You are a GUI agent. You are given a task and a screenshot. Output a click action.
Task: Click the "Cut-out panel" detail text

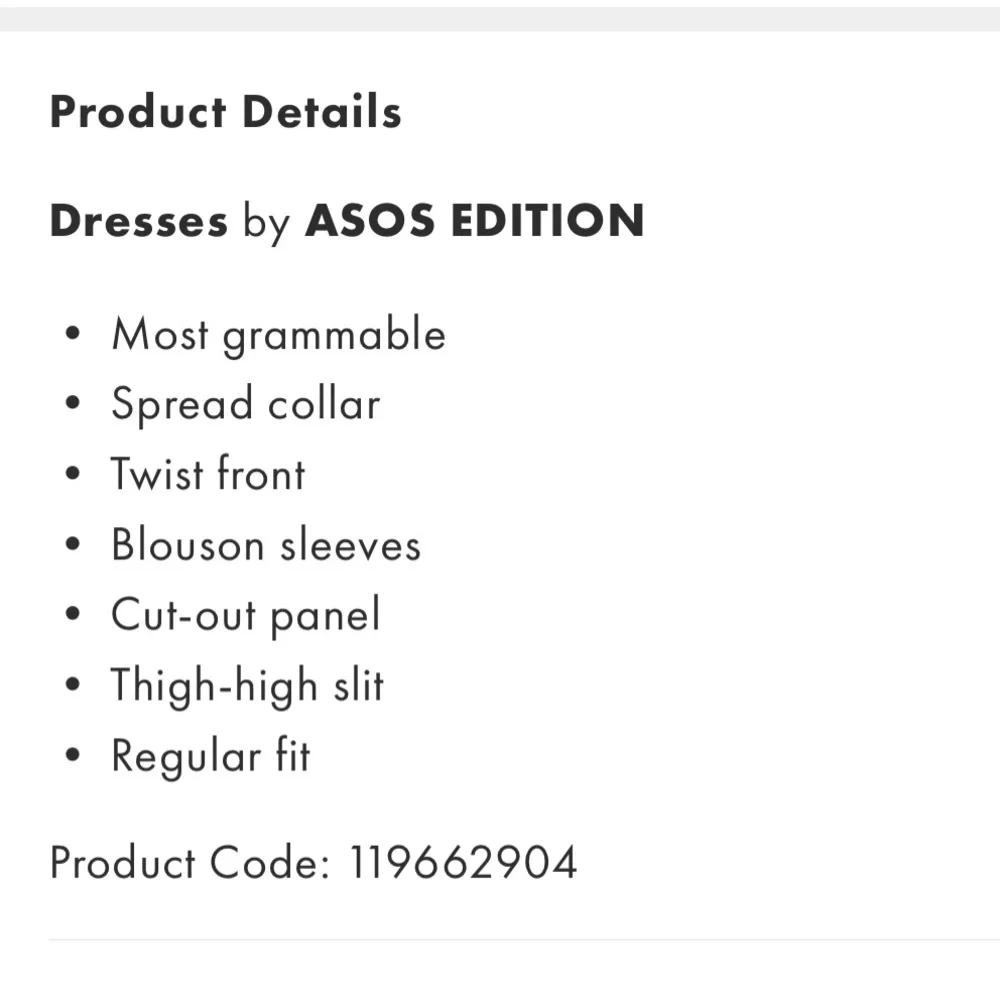point(245,615)
